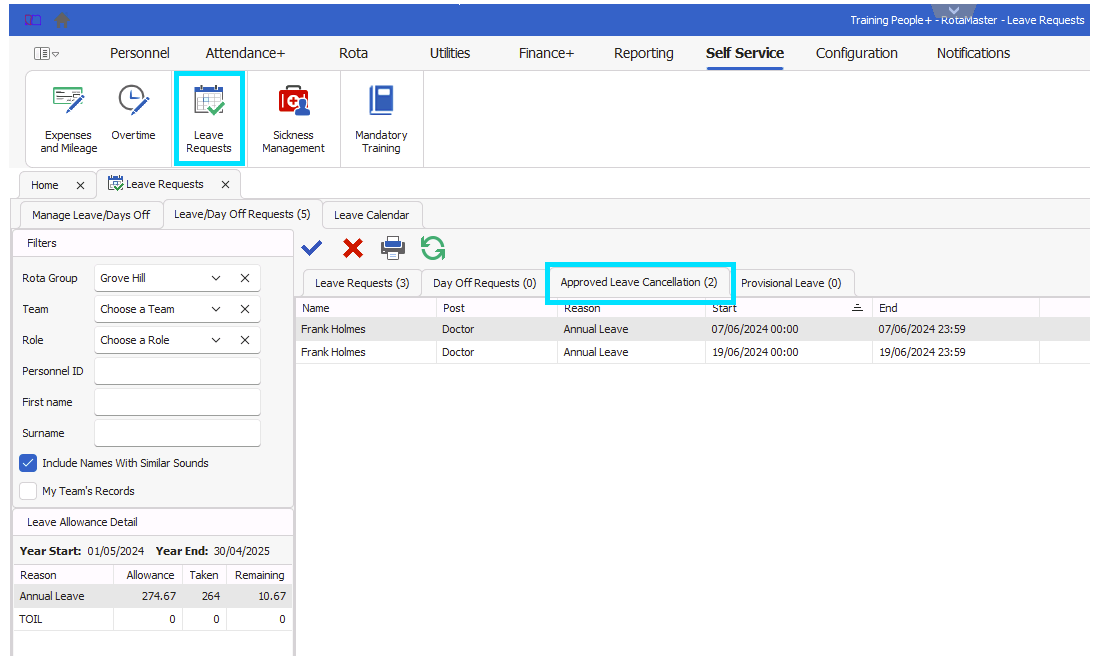This screenshot has height=661, width=1096.
Task: Click the red reject cross icon
Action: [353, 248]
